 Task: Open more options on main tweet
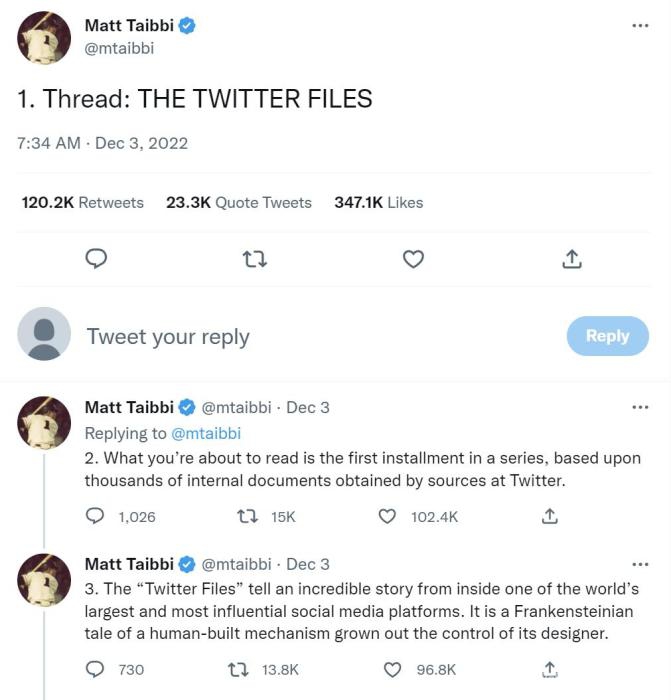[640, 25]
